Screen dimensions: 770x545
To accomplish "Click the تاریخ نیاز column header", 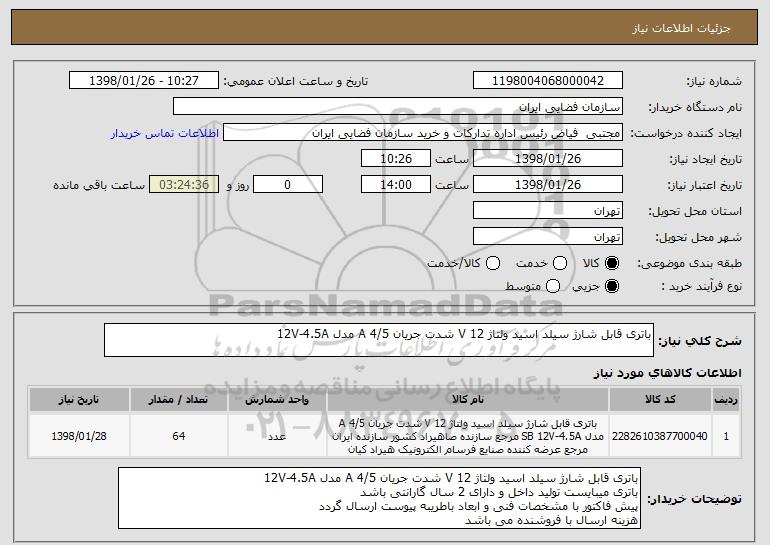I will point(79,400).
